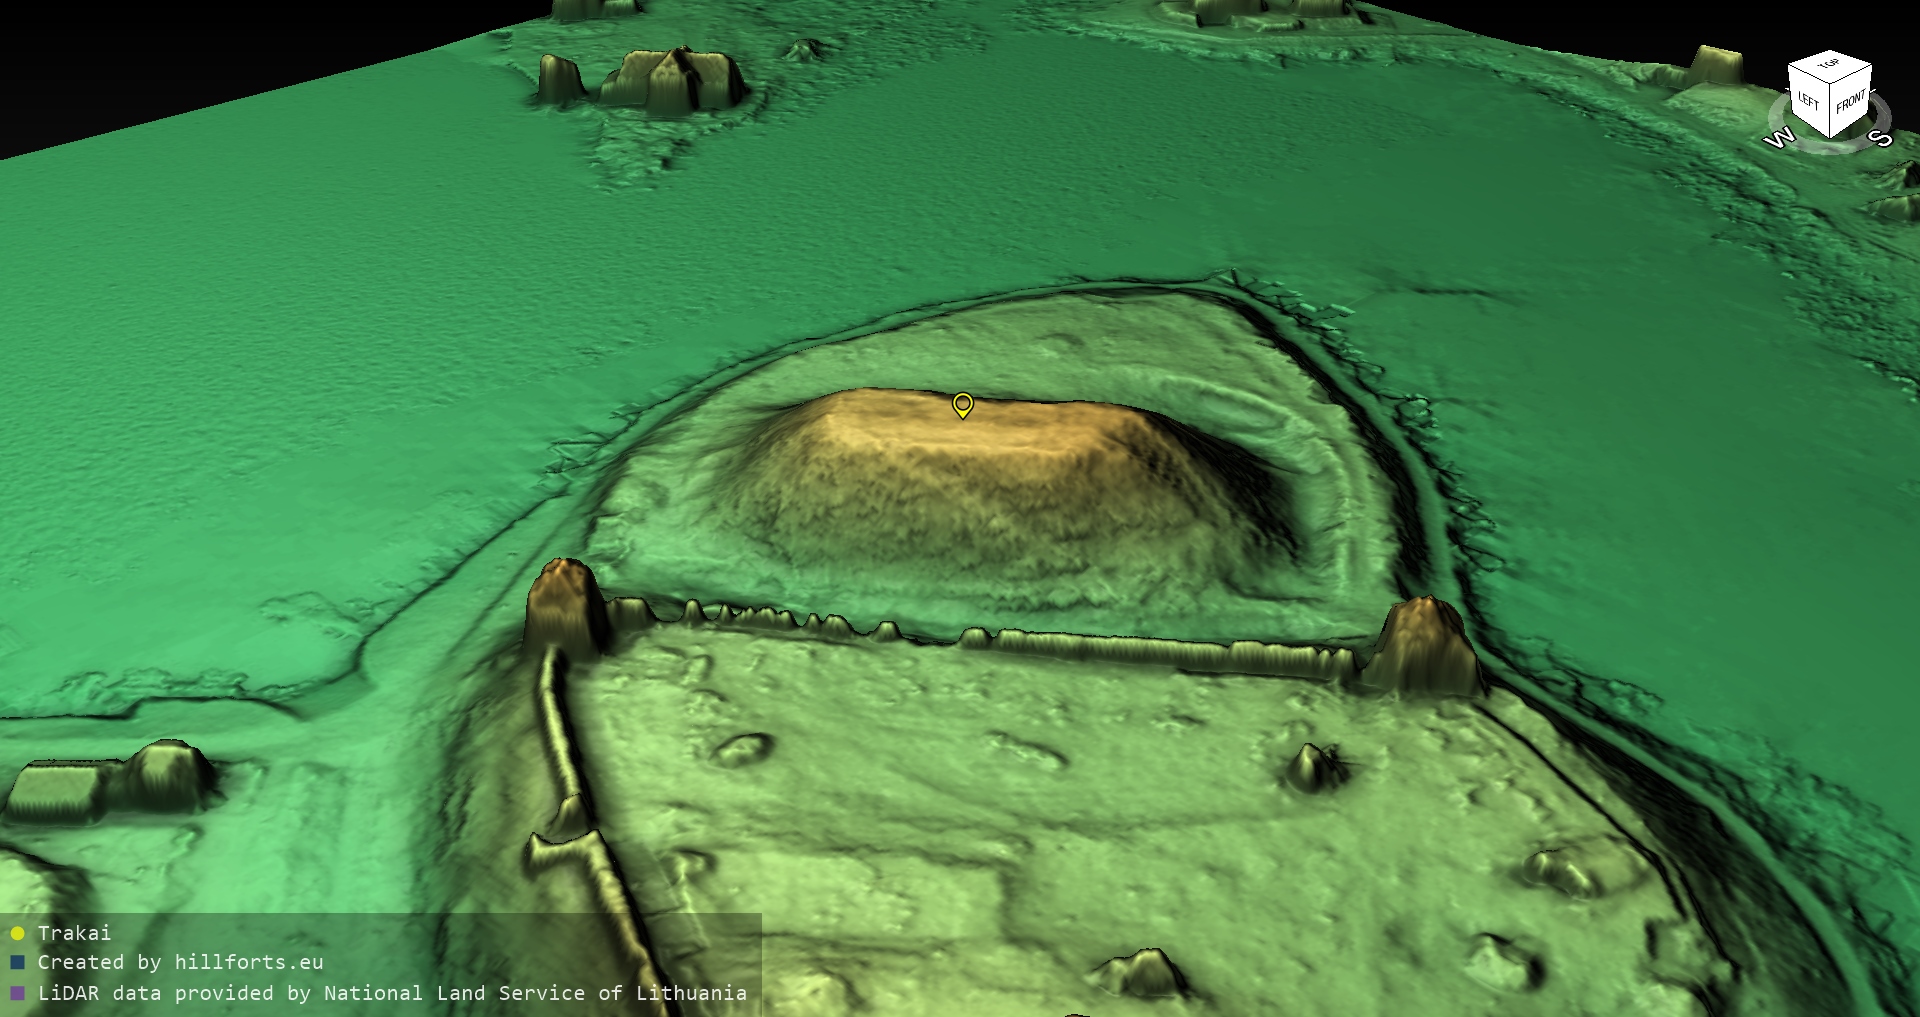Click the yellow dot beside Trakai legend
The width and height of the screenshot is (1920, 1017).
[17, 934]
